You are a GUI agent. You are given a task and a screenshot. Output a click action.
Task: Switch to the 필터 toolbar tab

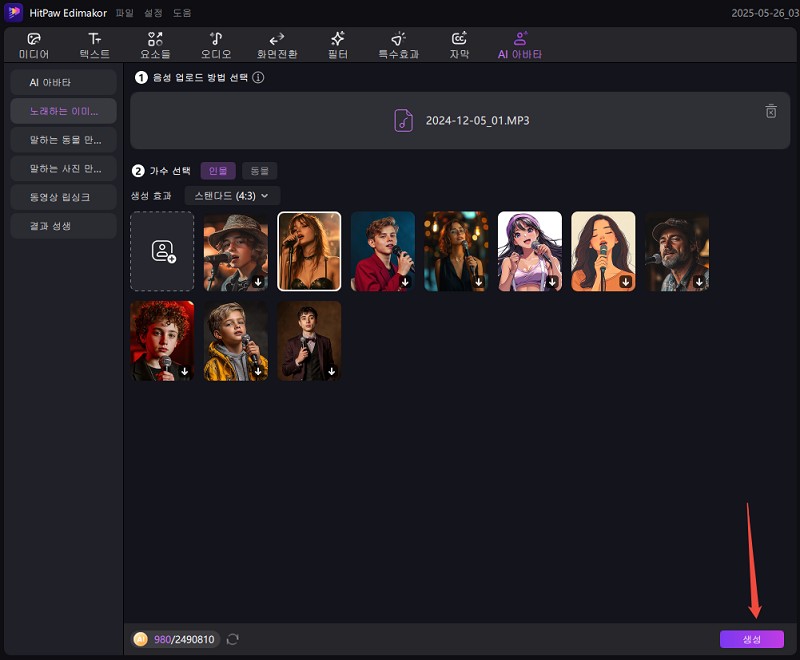pyautogui.click(x=338, y=45)
